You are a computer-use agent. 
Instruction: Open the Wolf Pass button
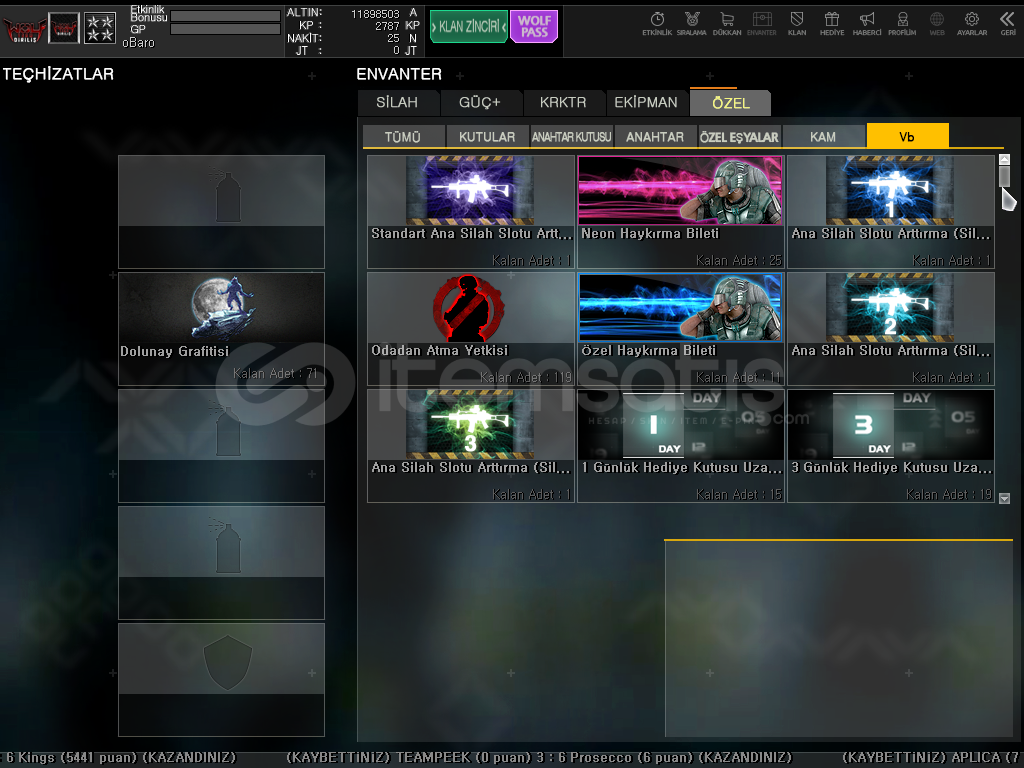pyautogui.click(x=534, y=27)
